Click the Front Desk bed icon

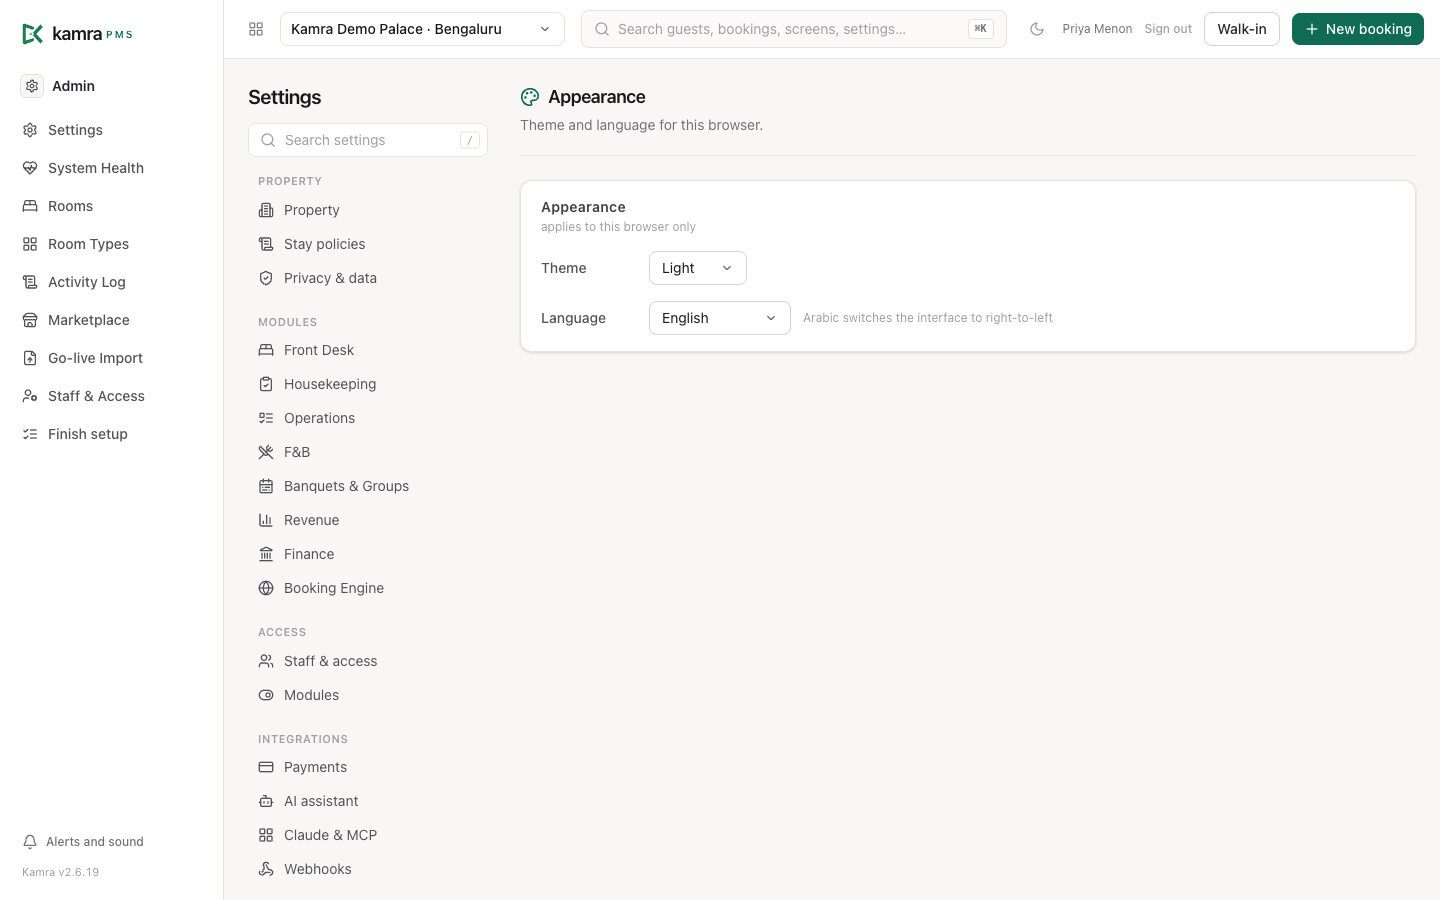[266, 350]
